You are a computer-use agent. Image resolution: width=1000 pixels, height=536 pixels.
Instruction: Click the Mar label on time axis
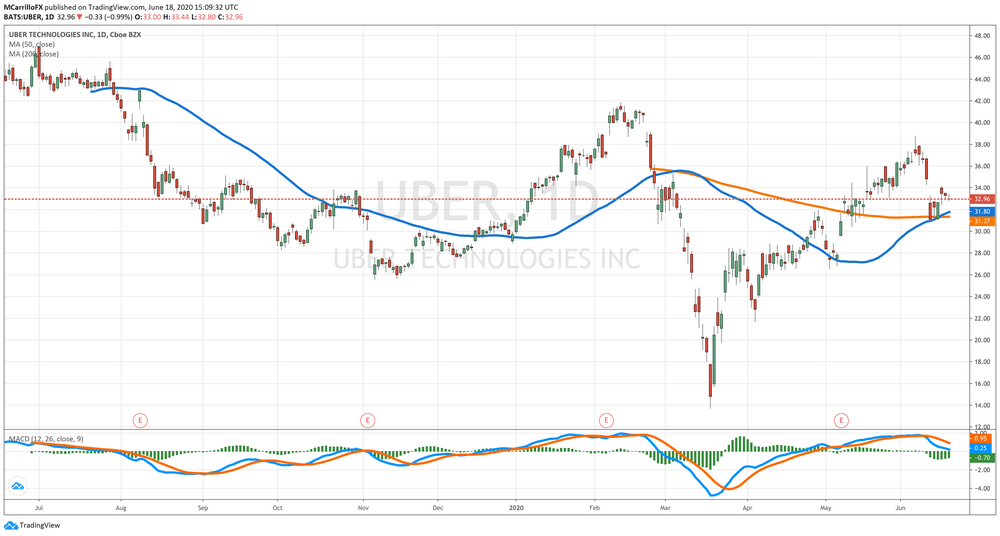coord(665,508)
